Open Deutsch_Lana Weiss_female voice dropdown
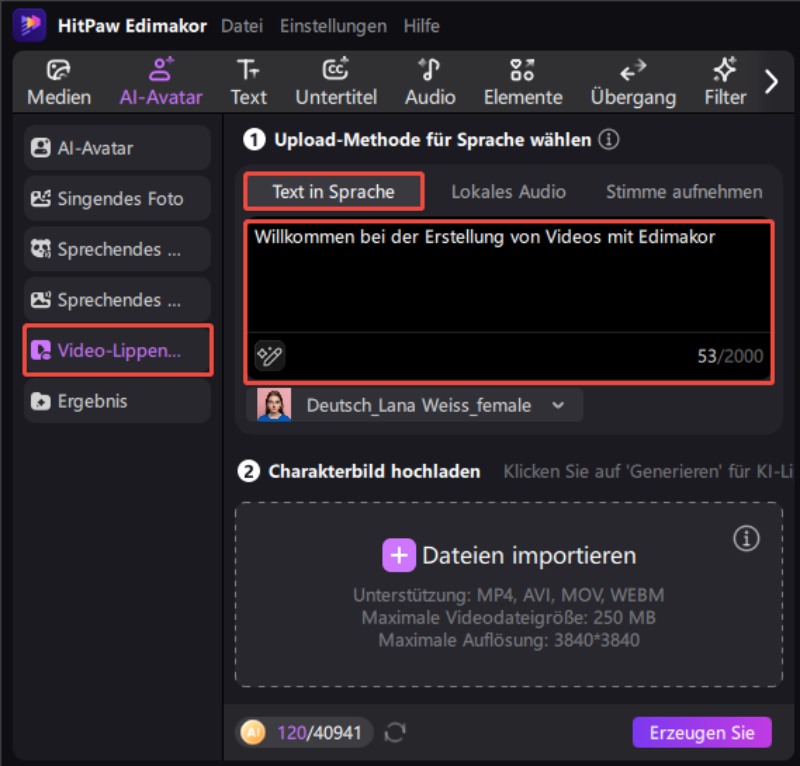Screen dimensions: 800x766 [414, 405]
